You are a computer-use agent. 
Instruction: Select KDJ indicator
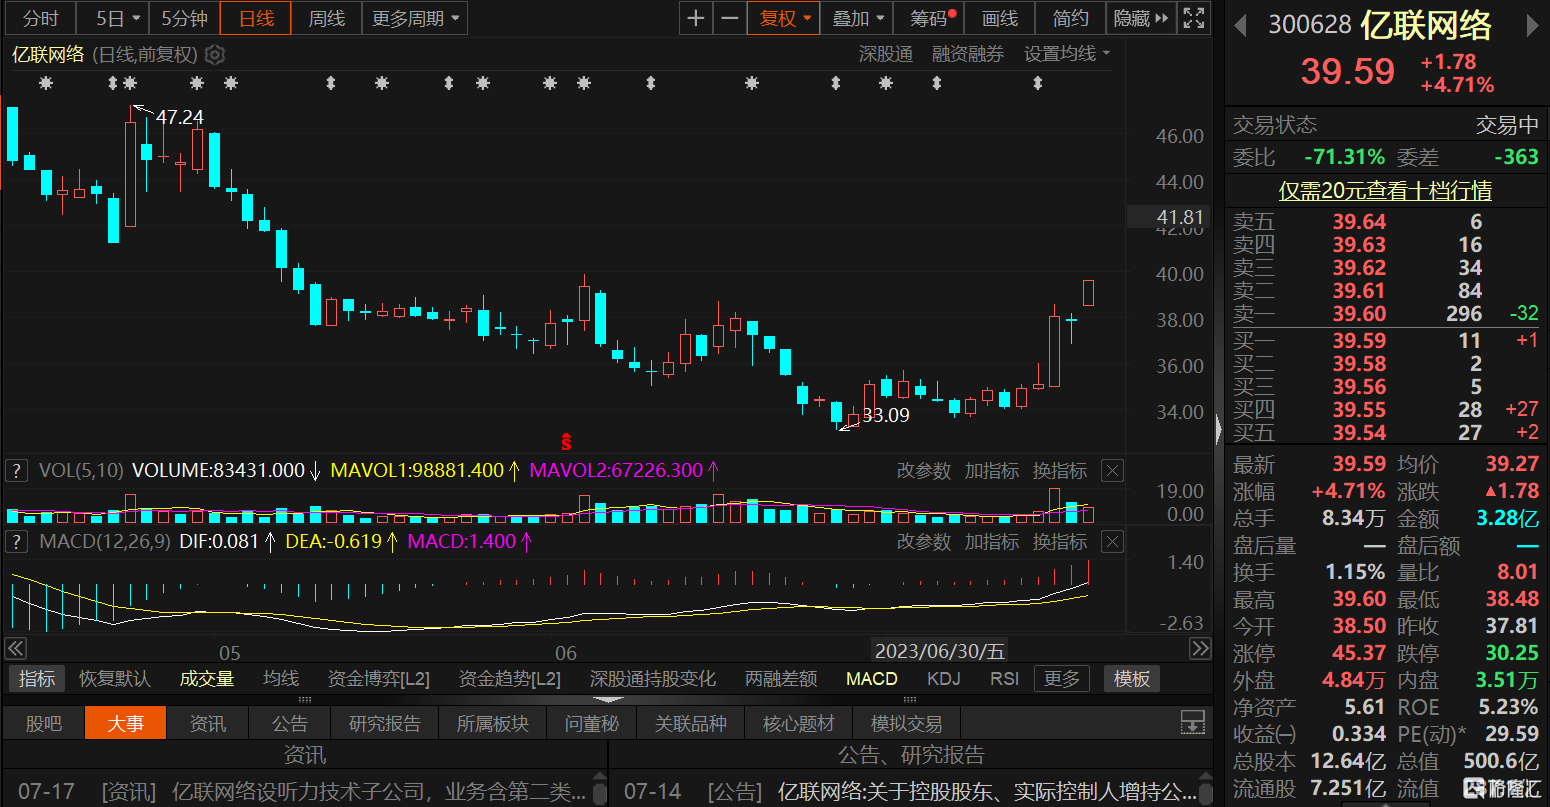coord(944,679)
